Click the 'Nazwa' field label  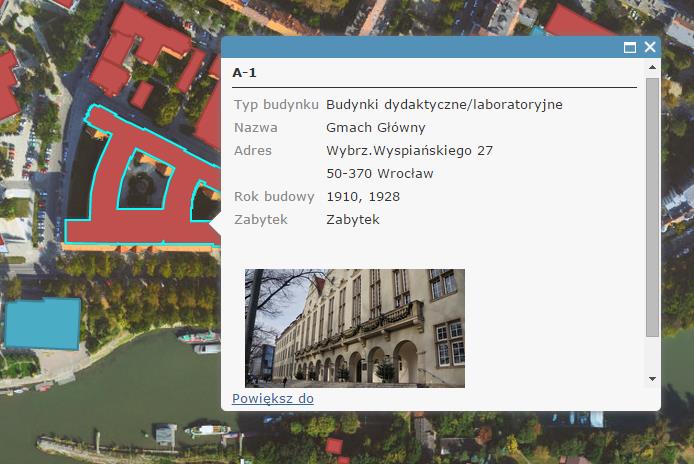256,128
